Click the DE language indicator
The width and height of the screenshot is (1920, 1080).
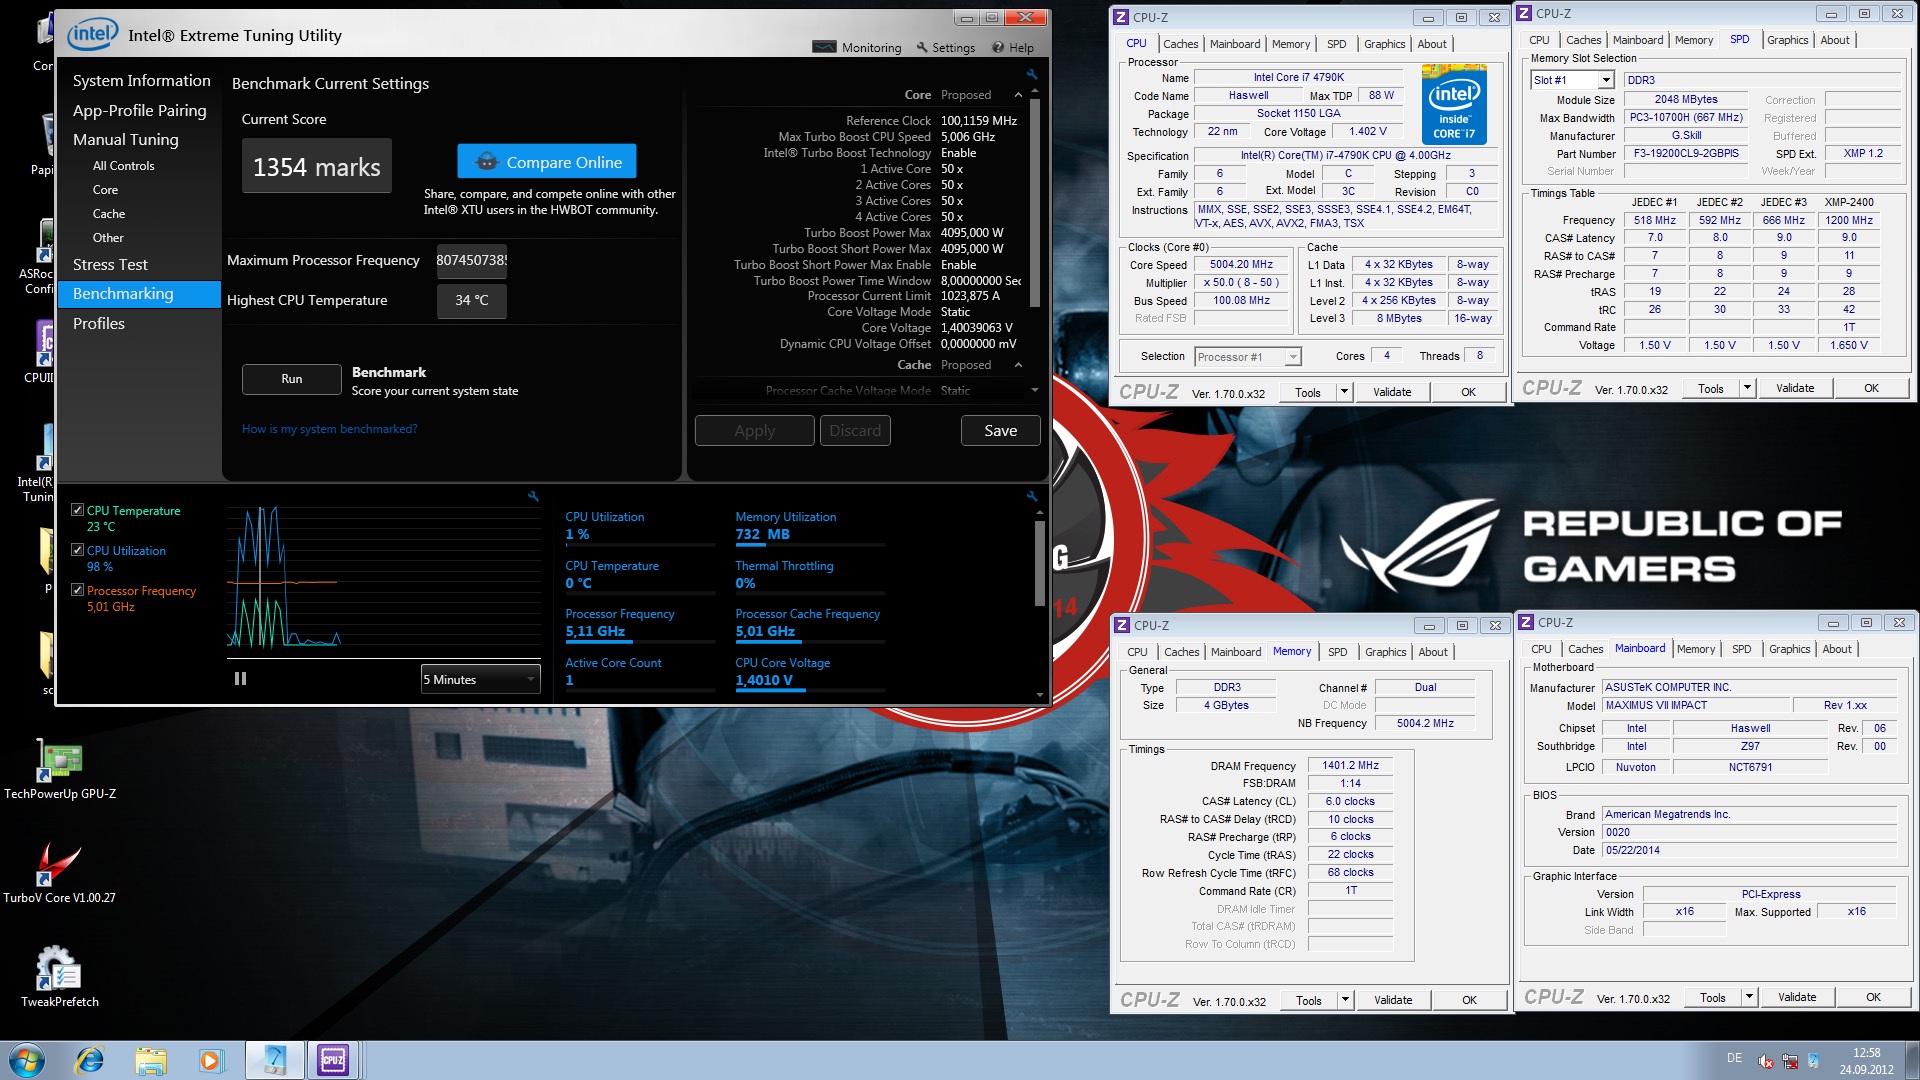click(1734, 1058)
